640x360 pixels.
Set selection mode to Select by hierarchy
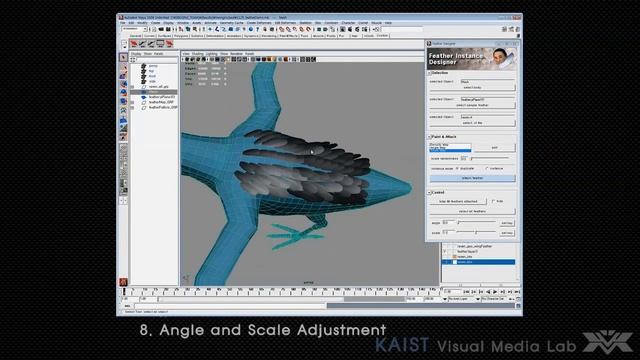pyautogui.click(x=181, y=29)
